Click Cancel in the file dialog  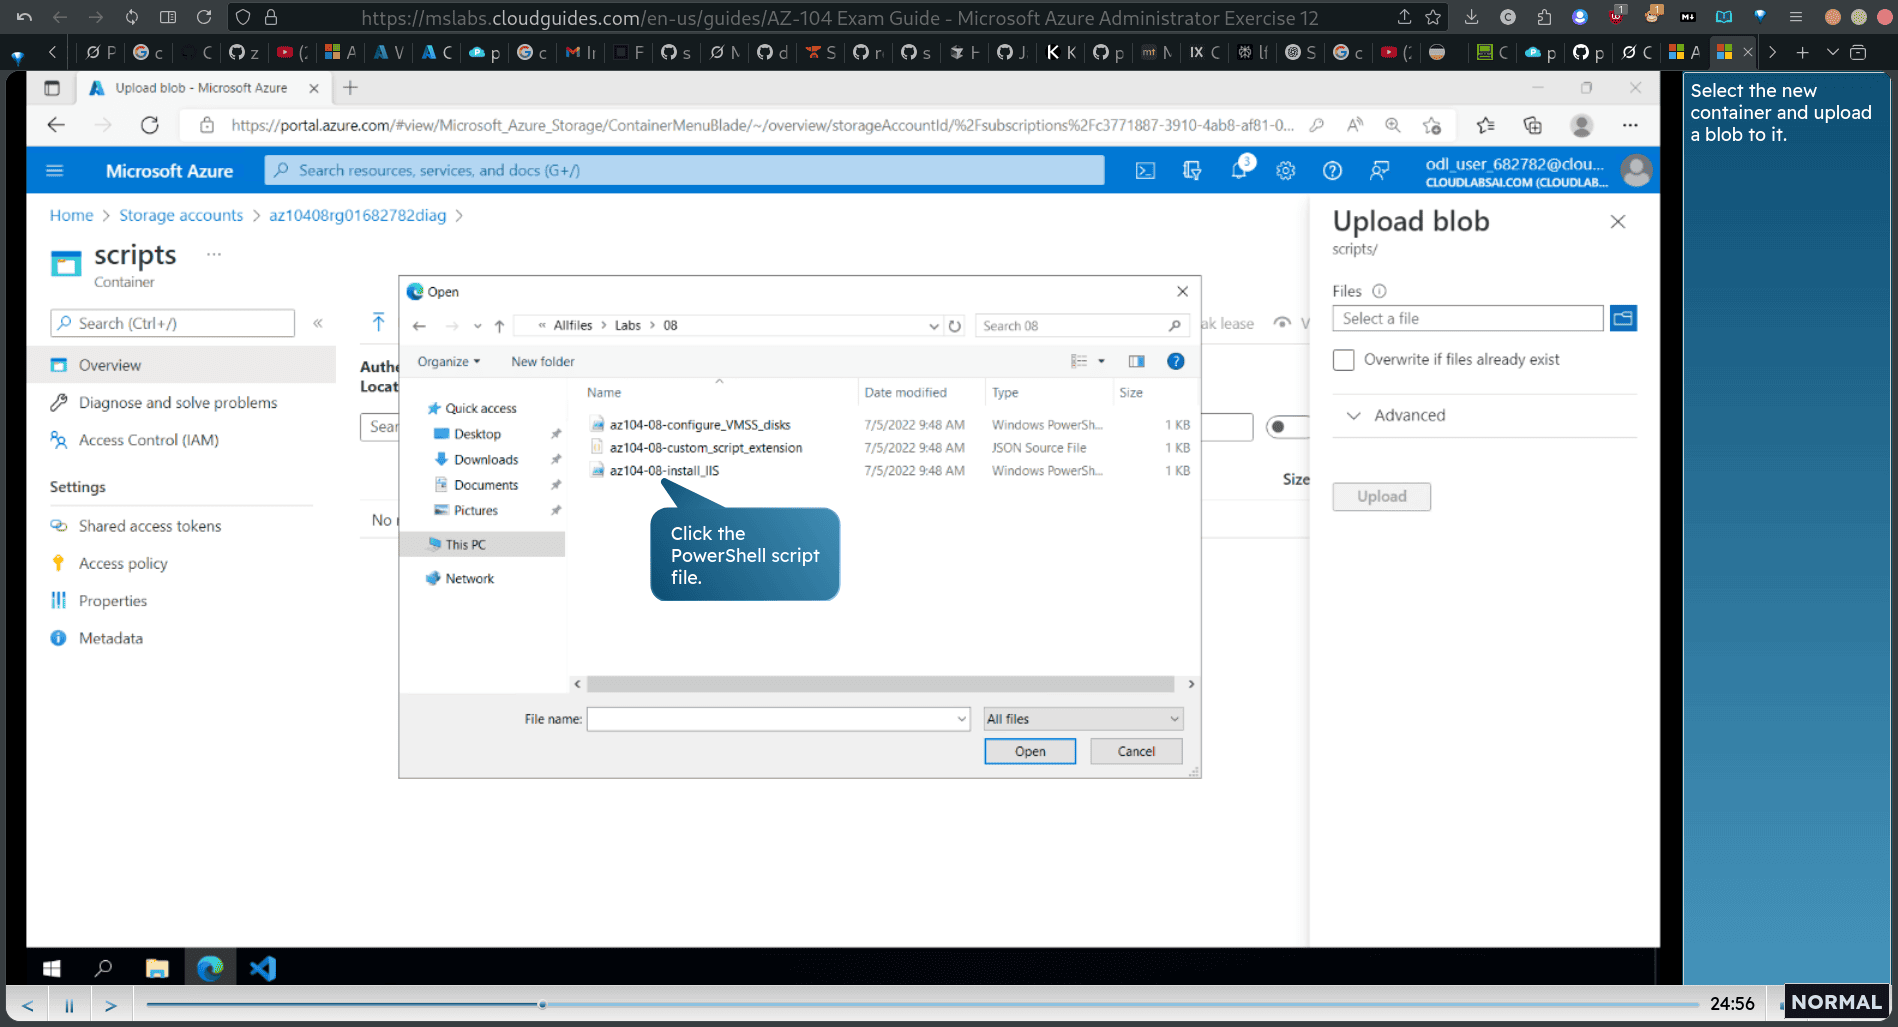[1136, 751]
